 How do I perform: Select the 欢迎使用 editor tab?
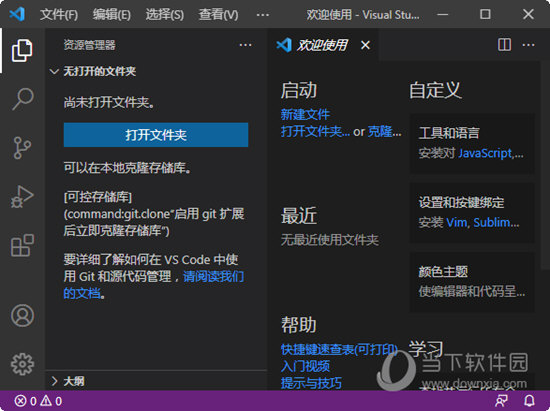point(323,45)
